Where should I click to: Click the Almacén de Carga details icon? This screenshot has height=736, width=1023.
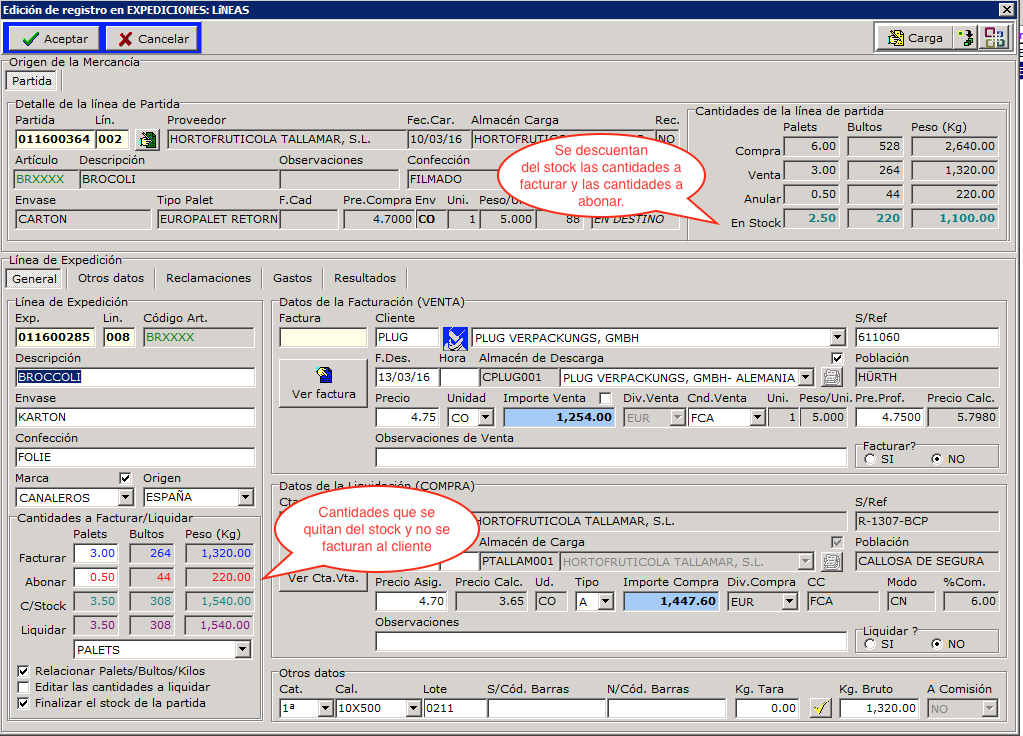(x=831, y=562)
